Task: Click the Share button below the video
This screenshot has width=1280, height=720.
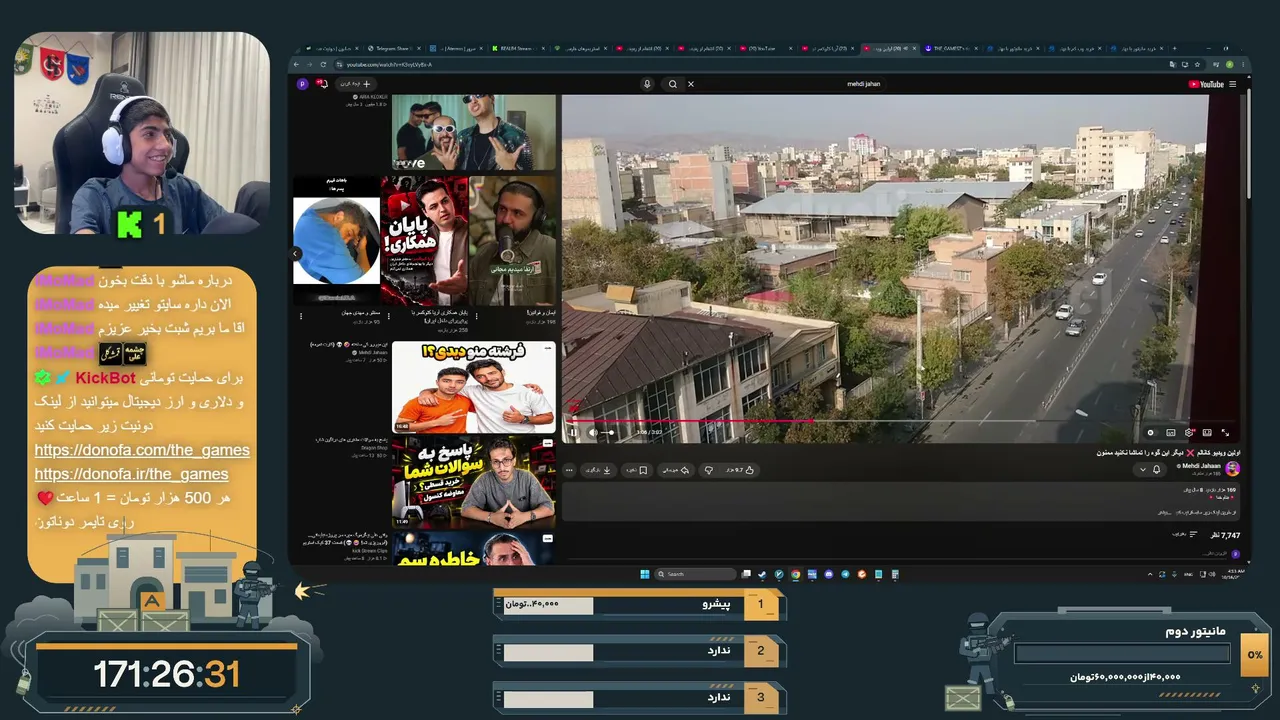Action: click(x=677, y=470)
